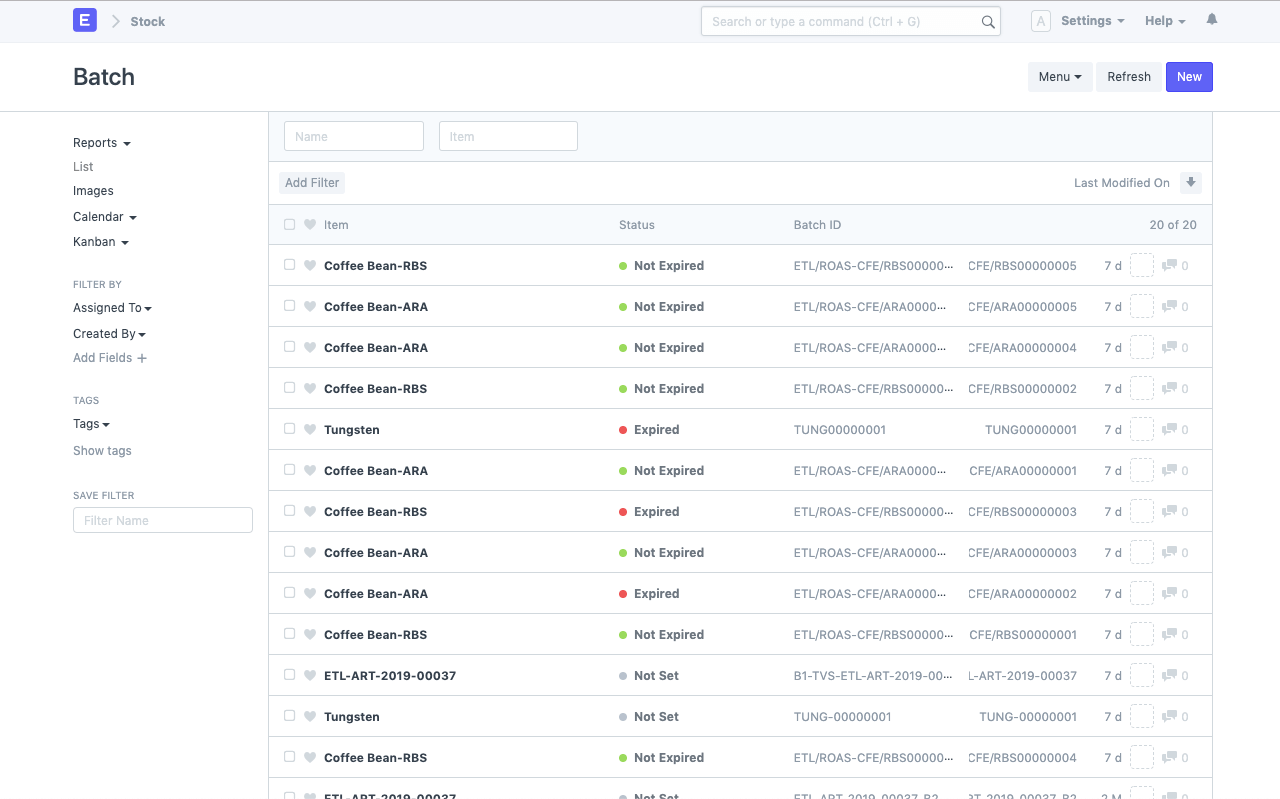Click the search magnifier icon
This screenshot has height=799, width=1280.
pos(987,21)
